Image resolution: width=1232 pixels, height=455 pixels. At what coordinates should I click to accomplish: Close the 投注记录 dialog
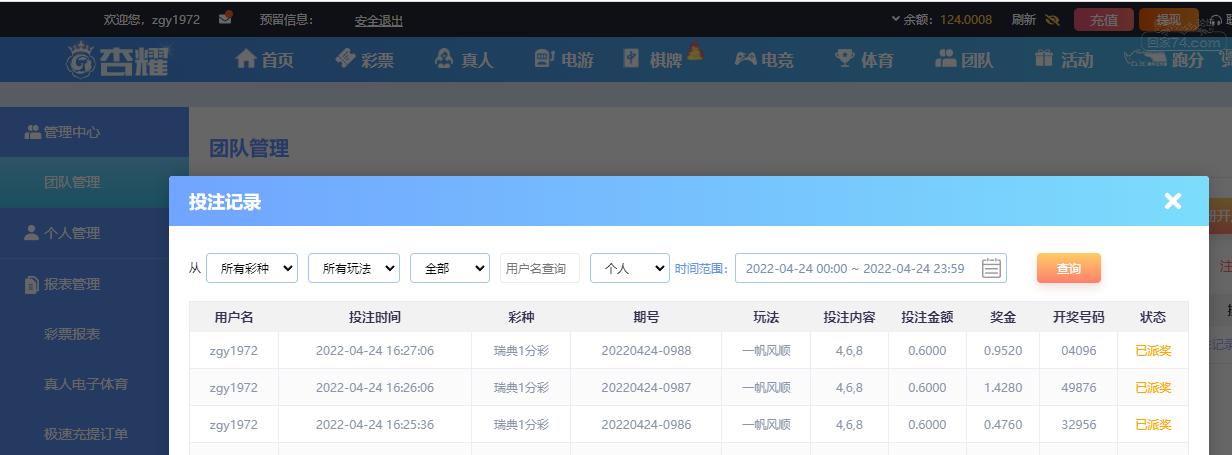[1173, 201]
